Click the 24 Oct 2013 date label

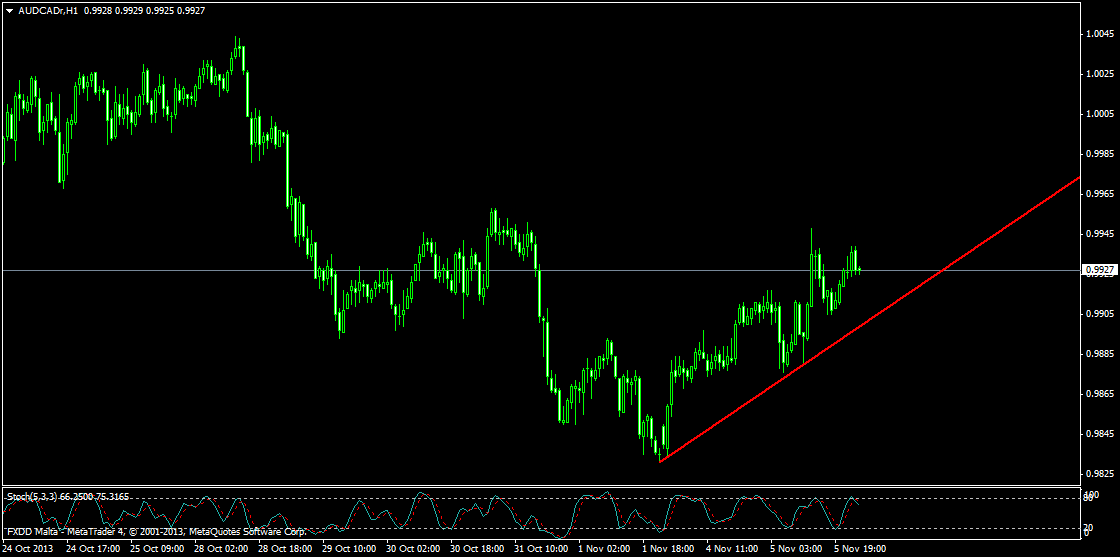26,548
